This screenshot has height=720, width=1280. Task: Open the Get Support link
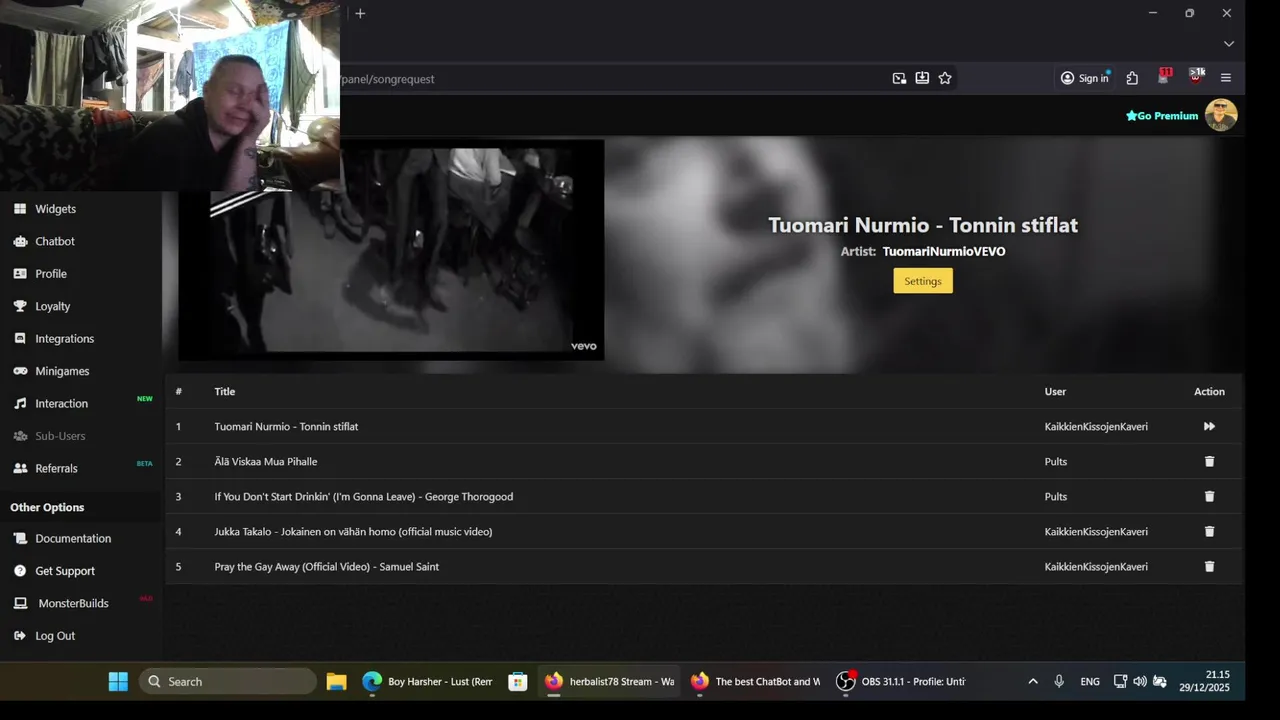coord(65,571)
